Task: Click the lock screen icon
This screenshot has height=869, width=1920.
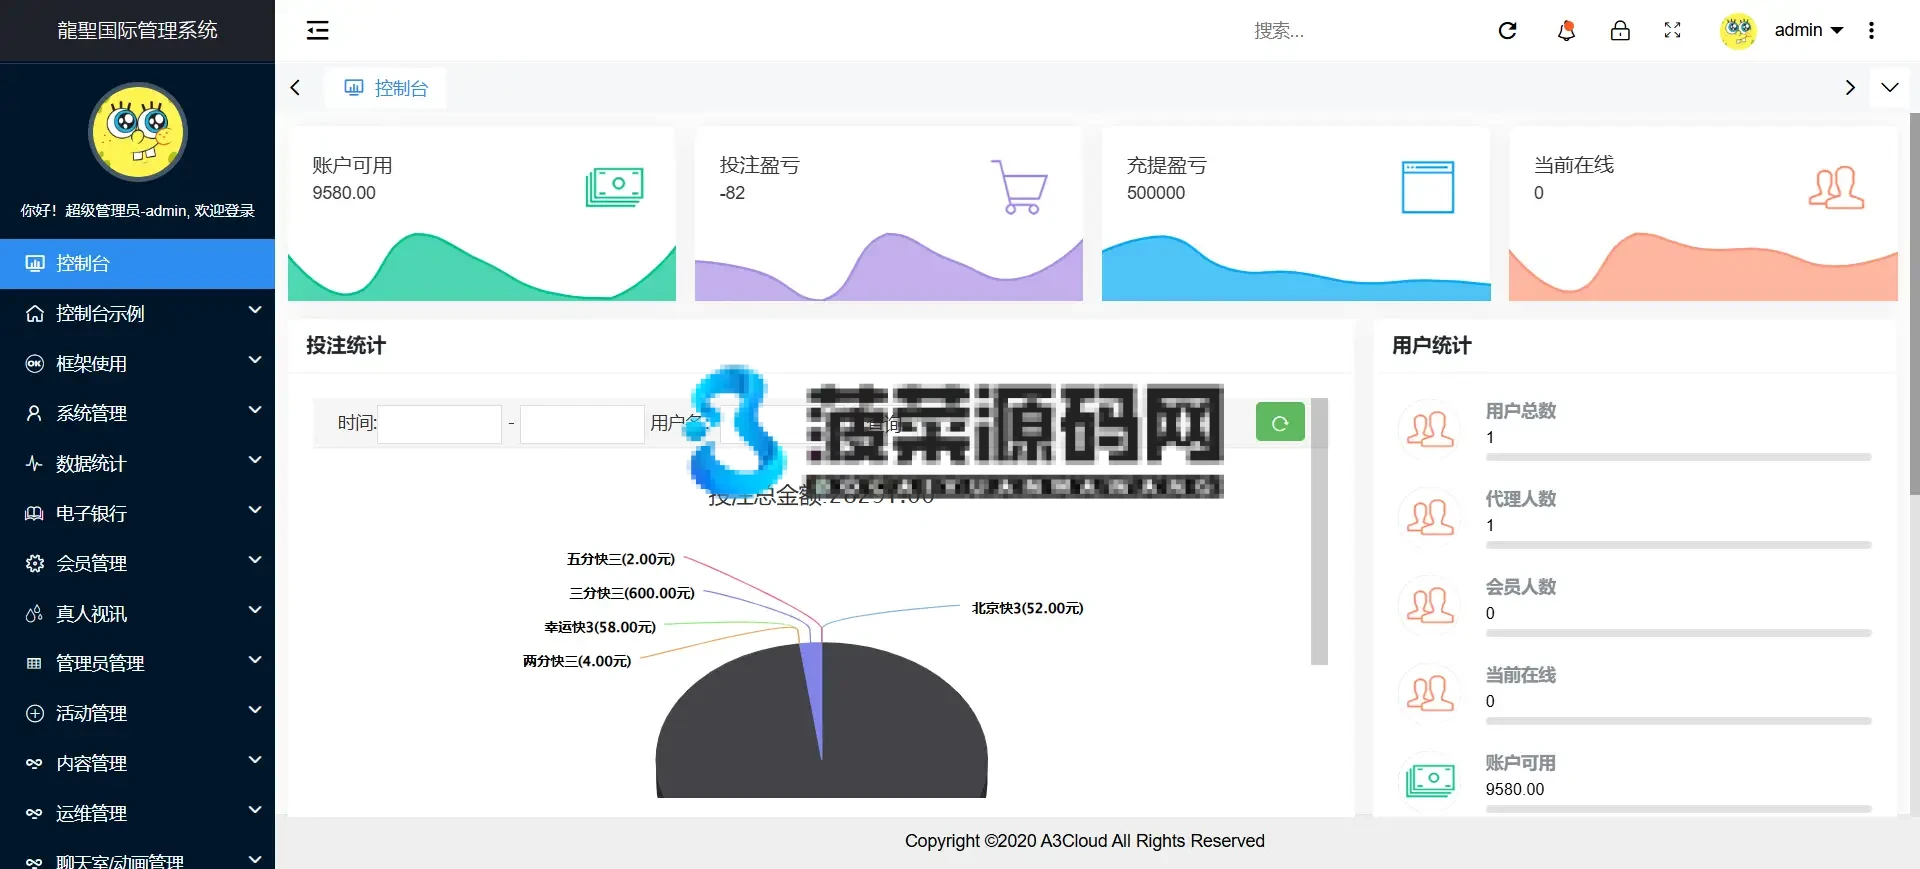Action: (1620, 30)
